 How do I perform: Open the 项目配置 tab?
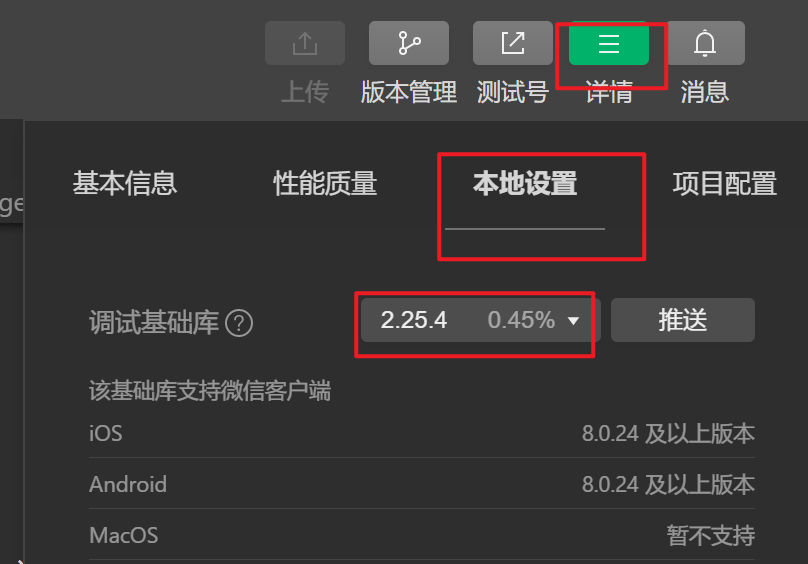(725, 184)
